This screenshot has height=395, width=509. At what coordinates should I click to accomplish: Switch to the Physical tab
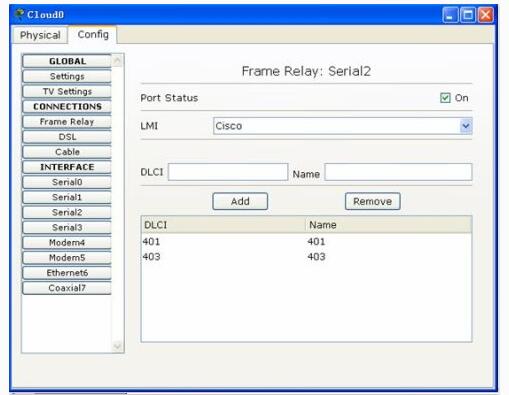[40, 35]
